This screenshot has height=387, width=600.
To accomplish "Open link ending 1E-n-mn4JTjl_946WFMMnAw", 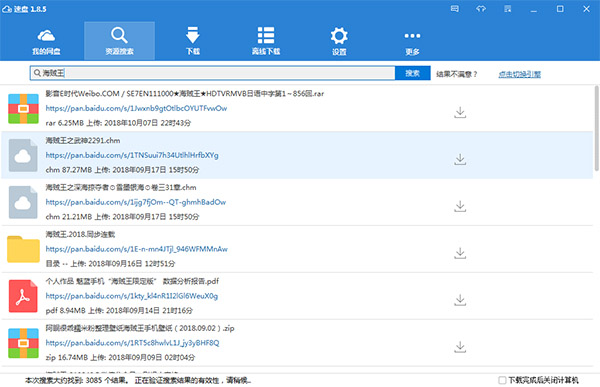I will (137, 249).
